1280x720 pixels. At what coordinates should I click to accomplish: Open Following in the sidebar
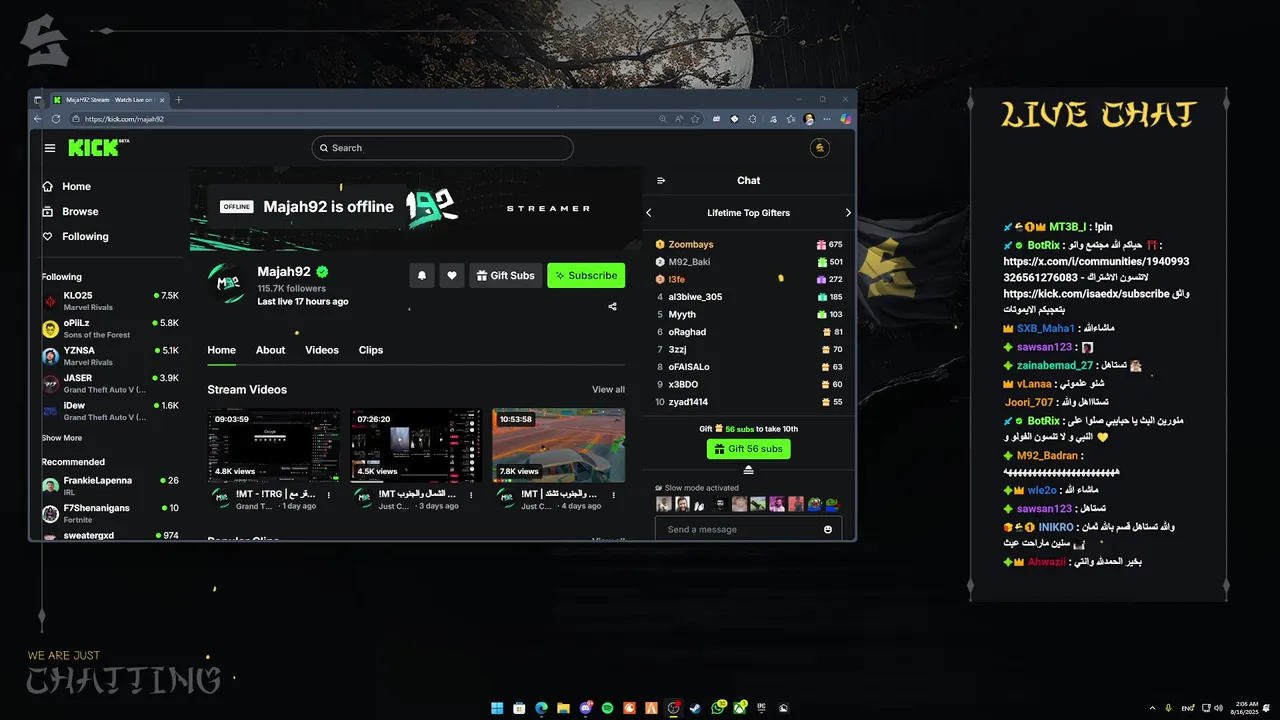(x=85, y=236)
